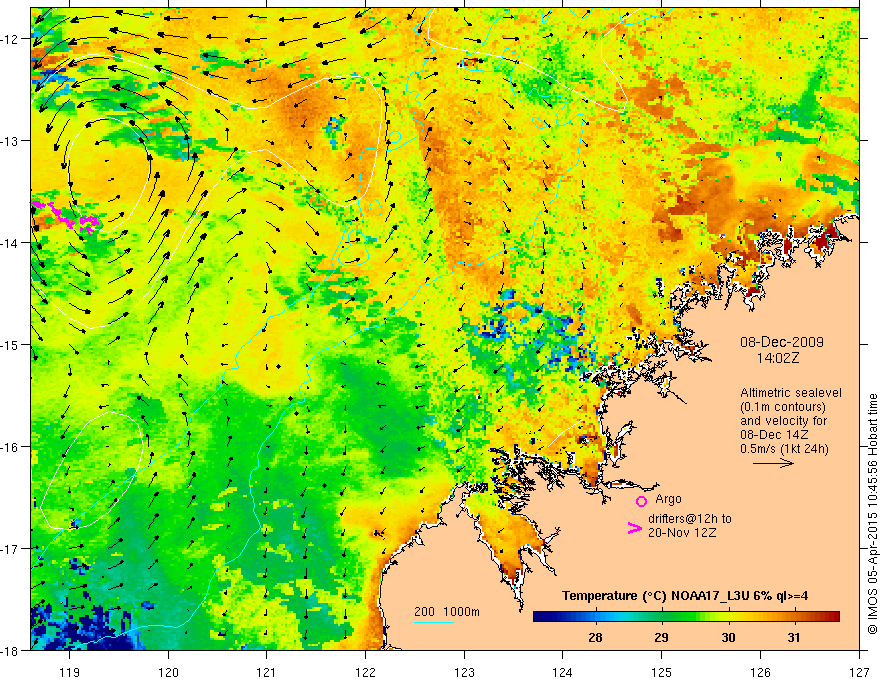The image size is (880, 680).
Task: Click the magenta drifter arrowhead legend symbol
Action: pos(634,528)
